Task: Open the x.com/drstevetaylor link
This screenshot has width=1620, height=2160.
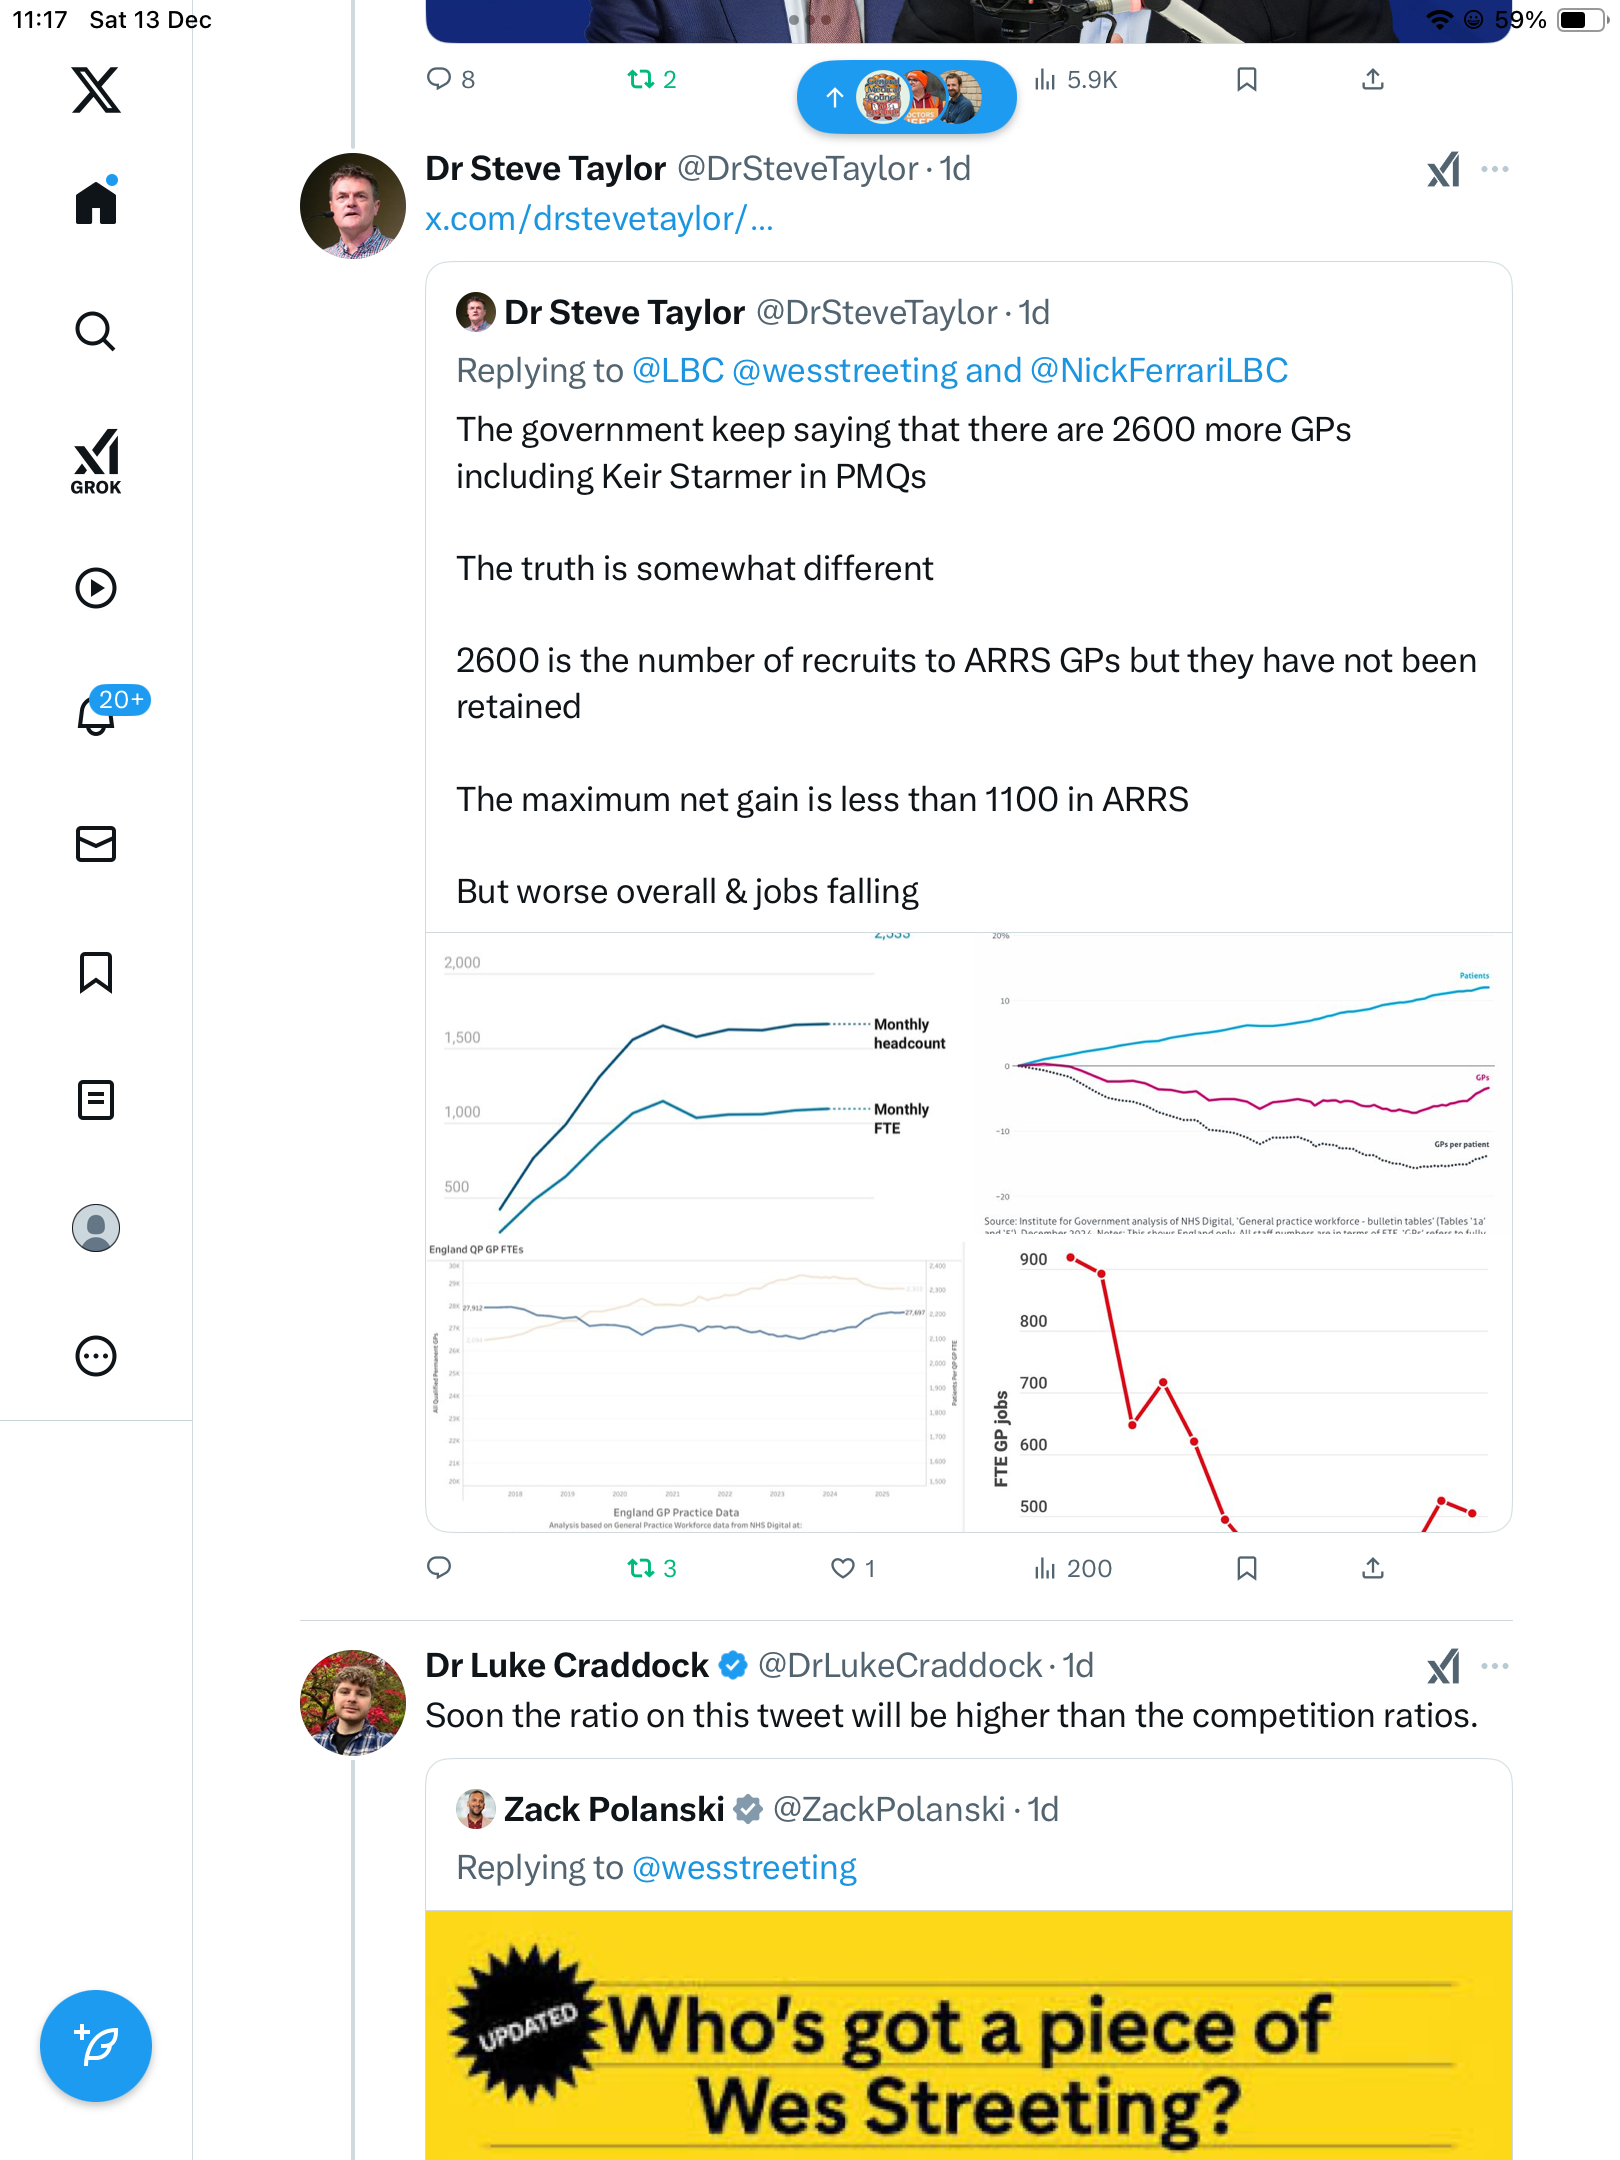Action: click(599, 218)
